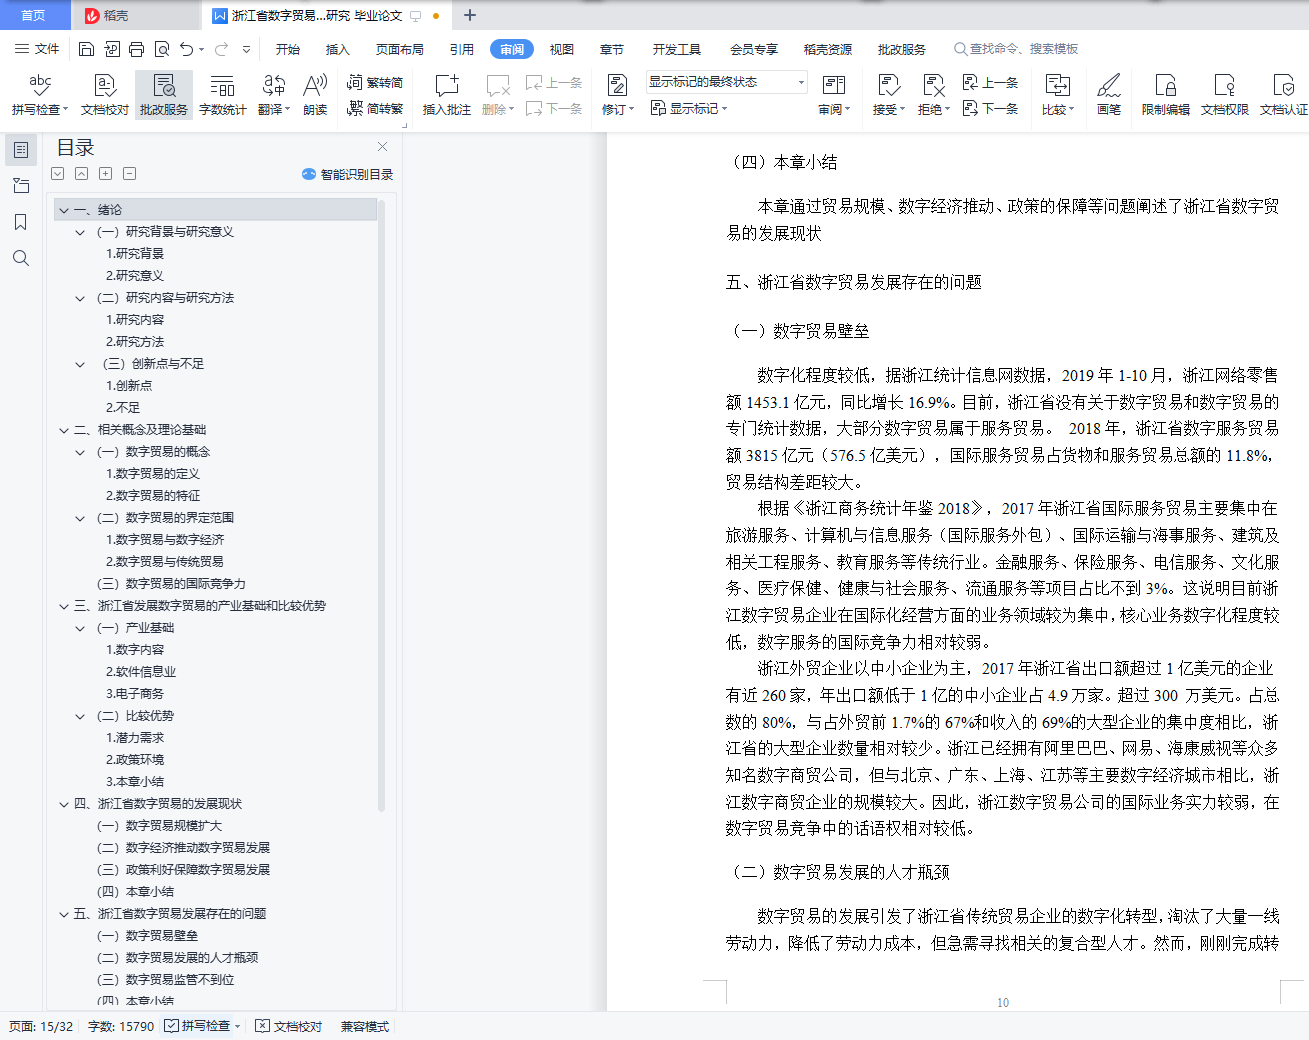Collapse 四、浙江省数字贸易的发展现状 section
1309x1040 pixels.
64,804
